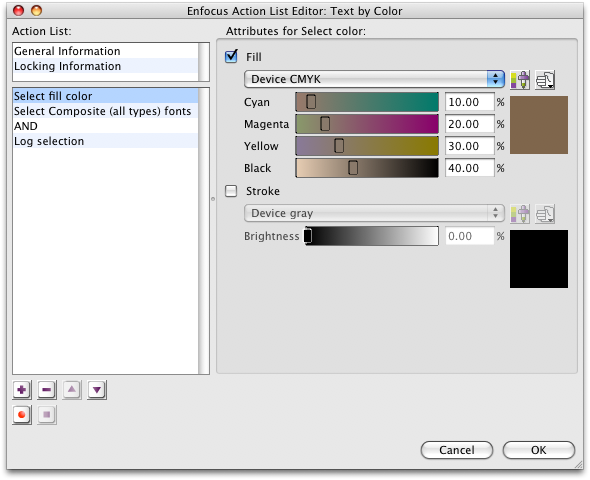
Task: Click the brown Fill color preview swatch
Action: pyautogui.click(x=539, y=125)
